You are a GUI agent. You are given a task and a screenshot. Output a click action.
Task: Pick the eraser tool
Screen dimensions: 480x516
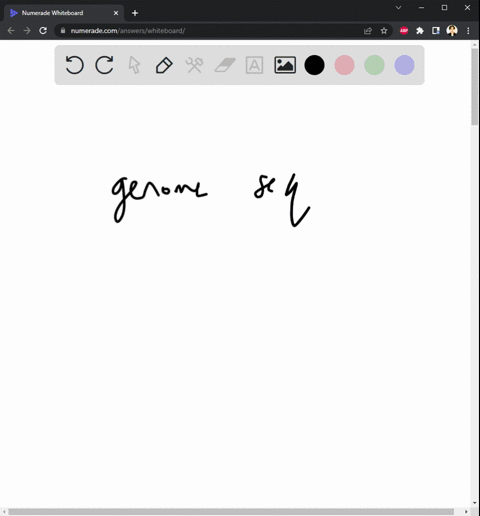click(225, 65)
